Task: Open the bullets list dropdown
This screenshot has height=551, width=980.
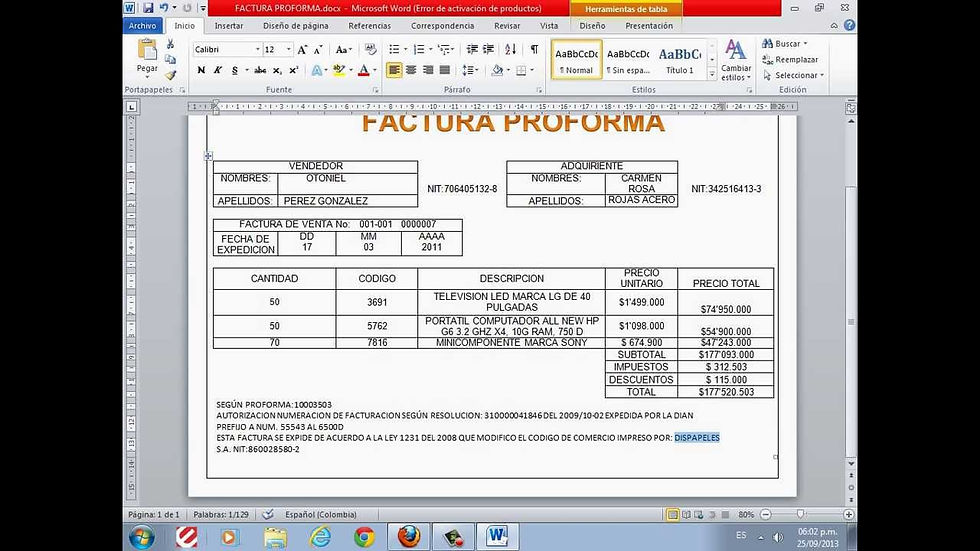Action: pyautogui.click(x=406, y=49)
